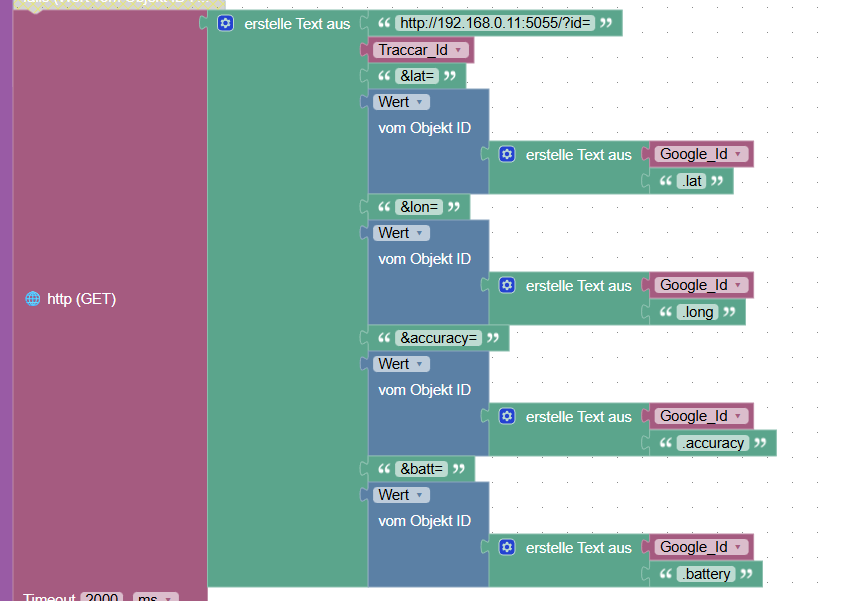The image size is (842, 601).
Task: Select the main 'erstelle Text aus' label
Action: [x=297, y=24]
